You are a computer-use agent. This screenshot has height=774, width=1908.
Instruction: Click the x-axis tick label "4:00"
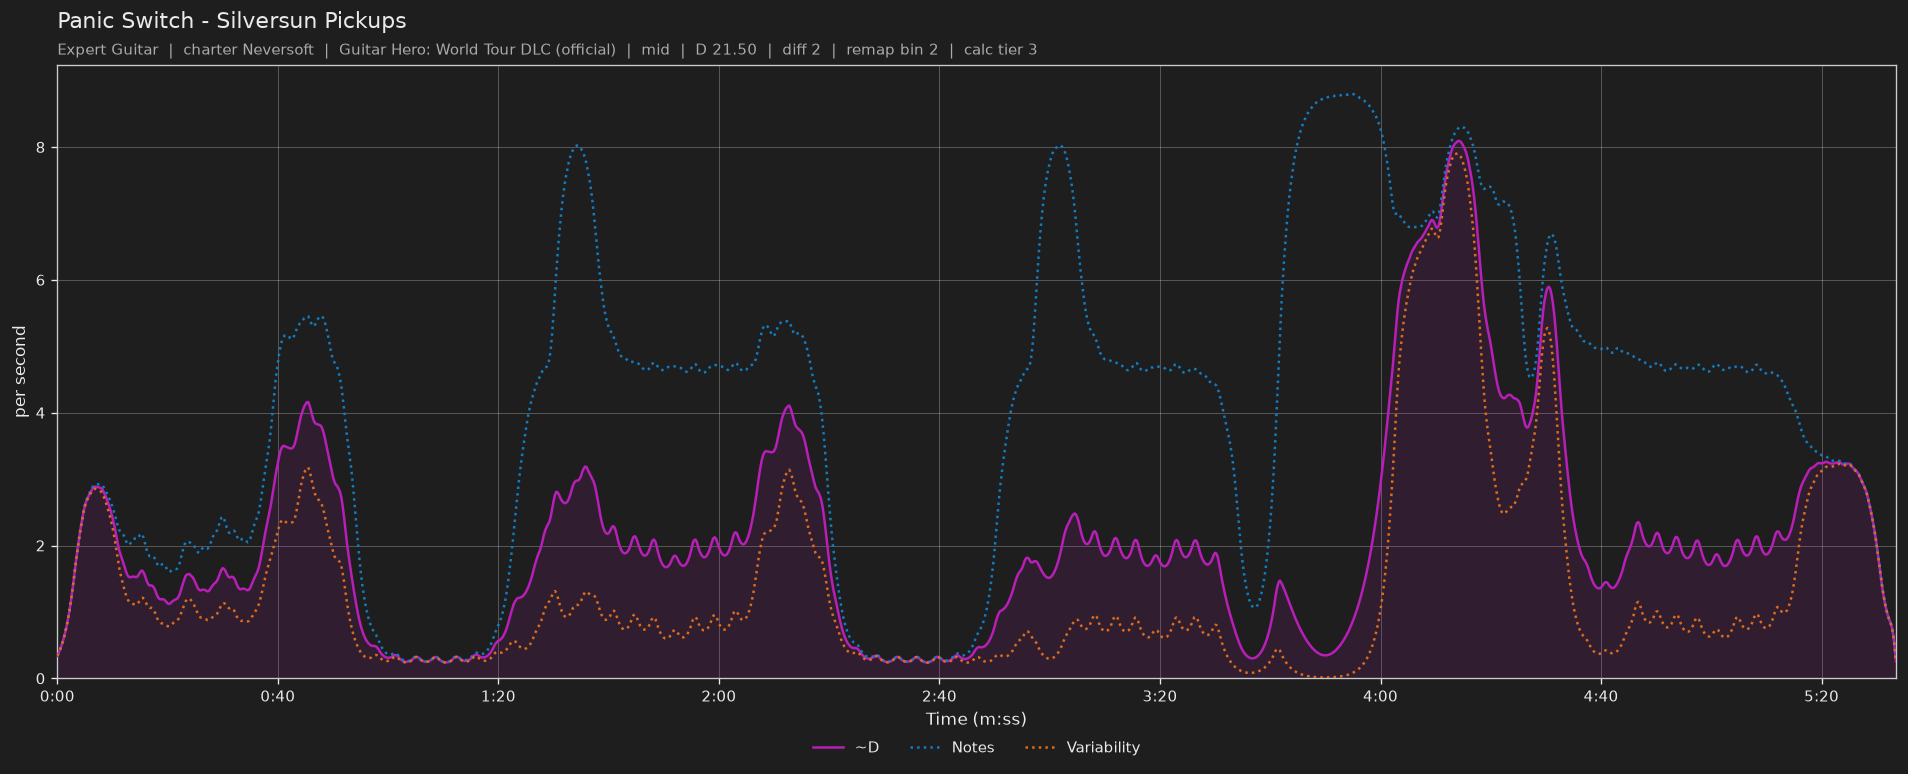tap(1380, 696)
